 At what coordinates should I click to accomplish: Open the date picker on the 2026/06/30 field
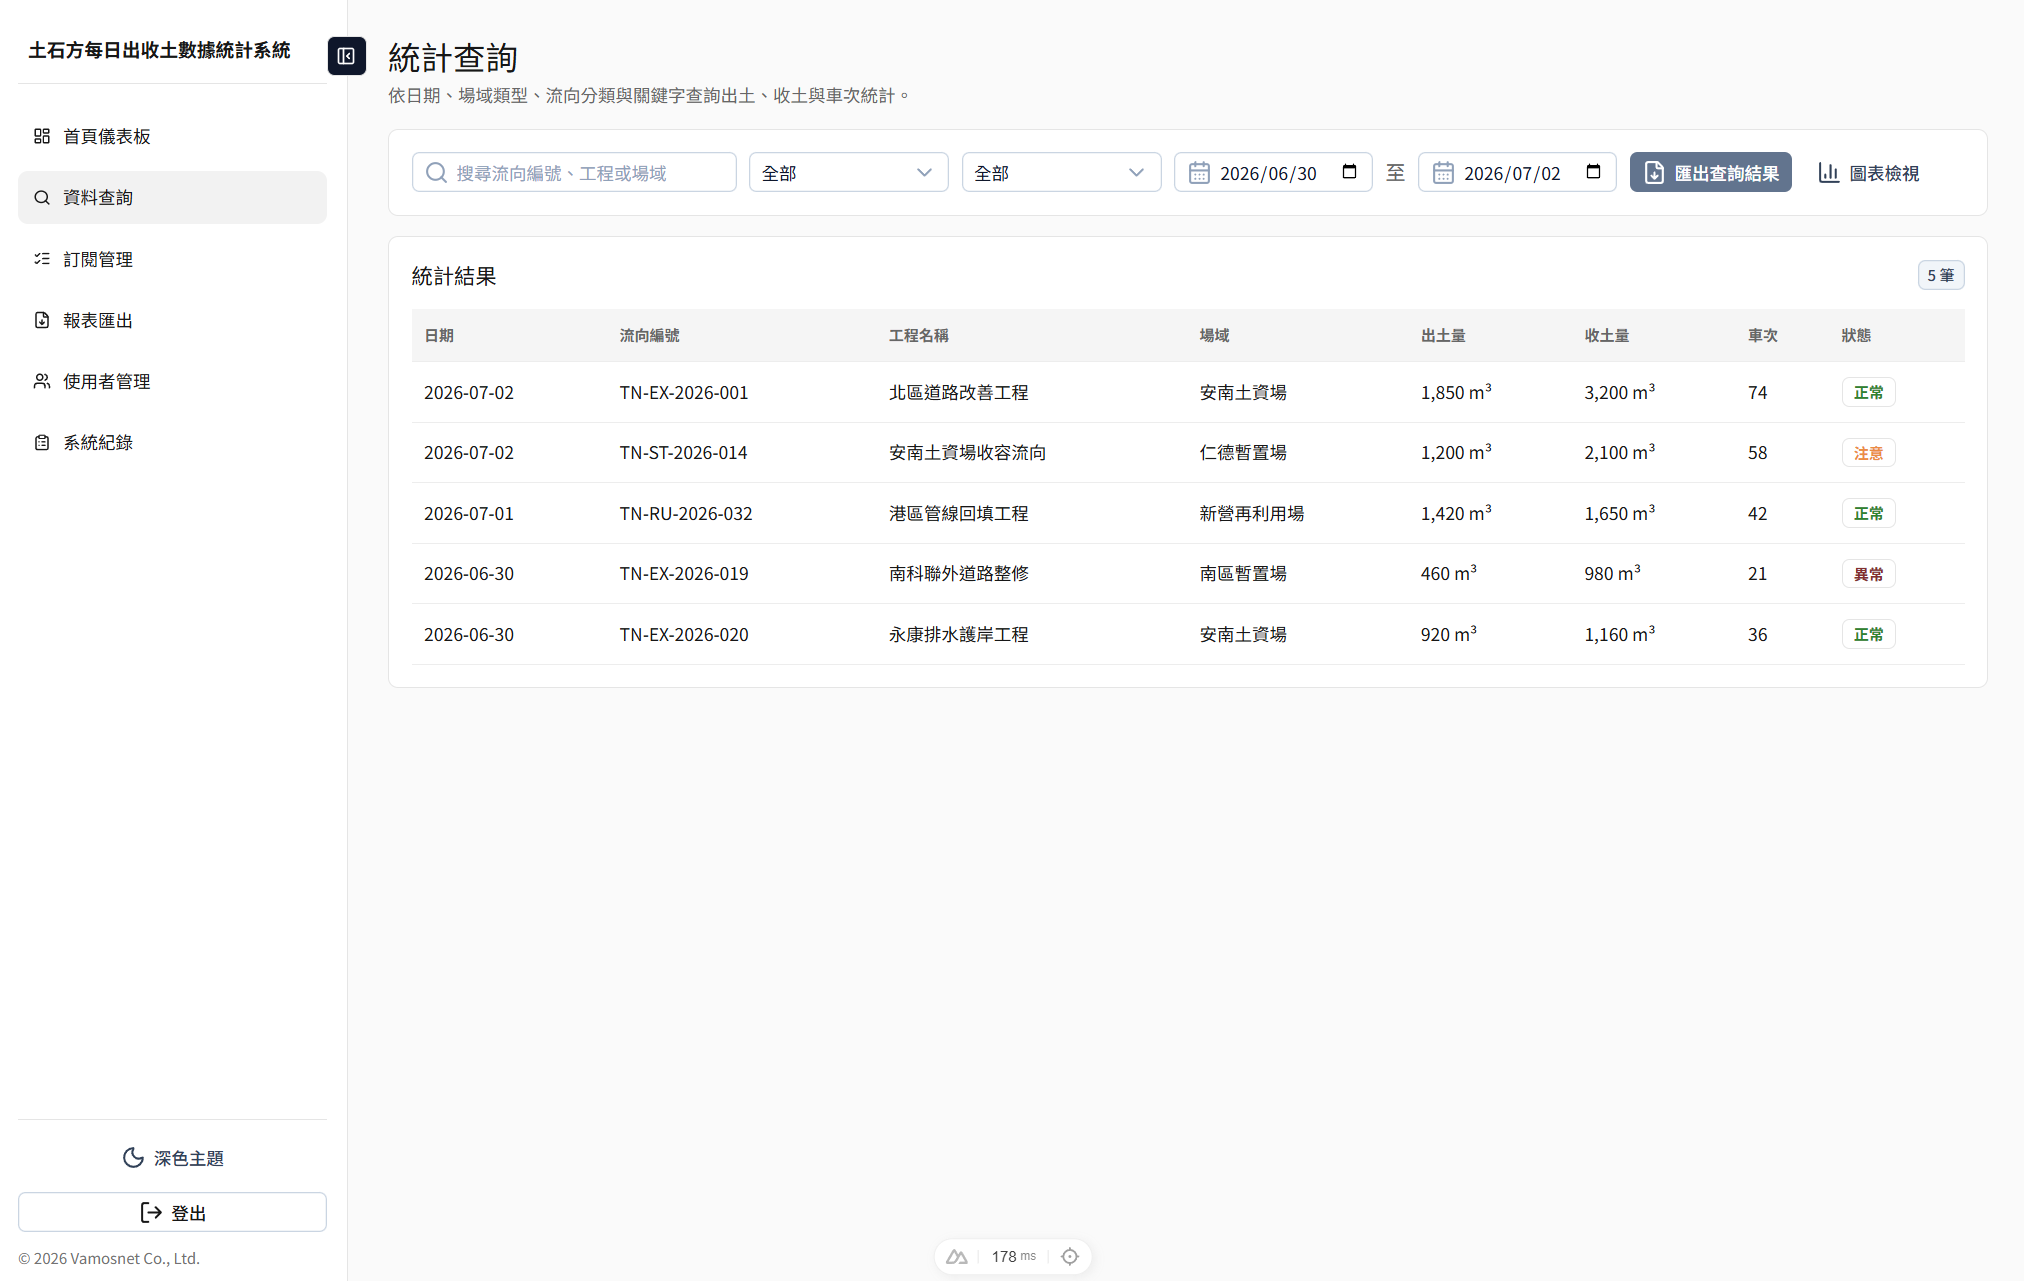click(1349, 172)
